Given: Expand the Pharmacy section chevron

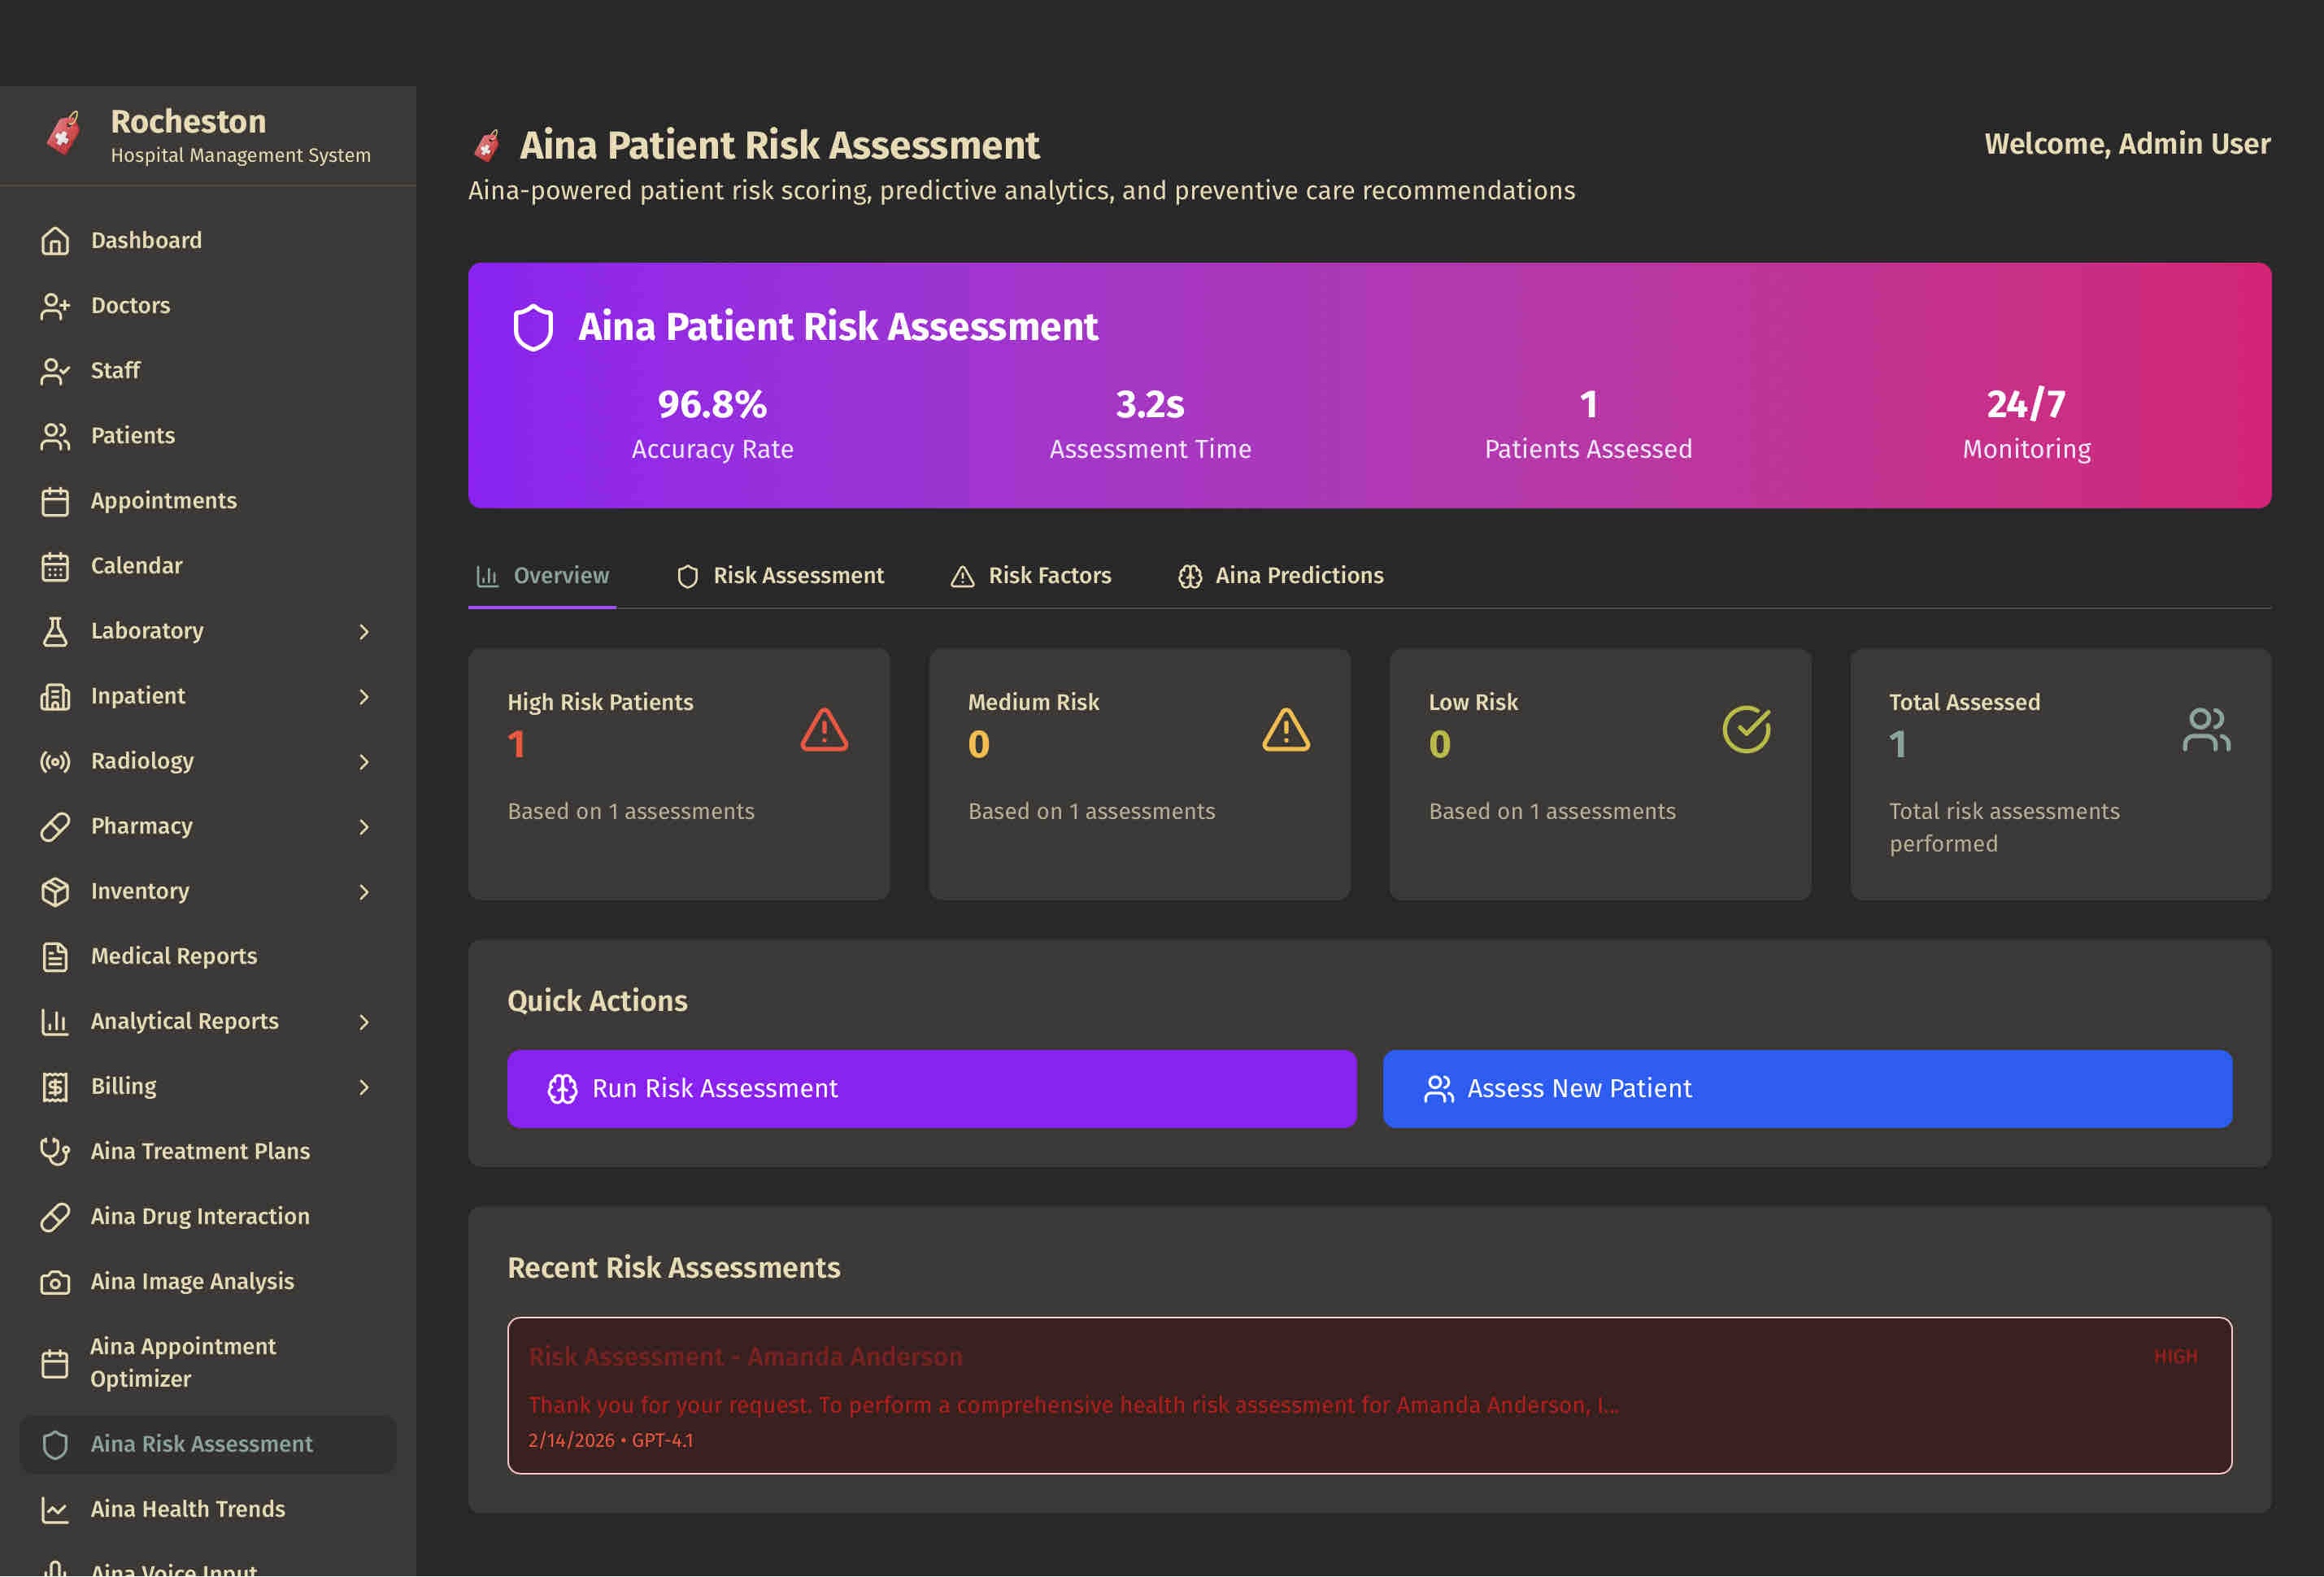Looking at the screenshot, I should (365, 827).
